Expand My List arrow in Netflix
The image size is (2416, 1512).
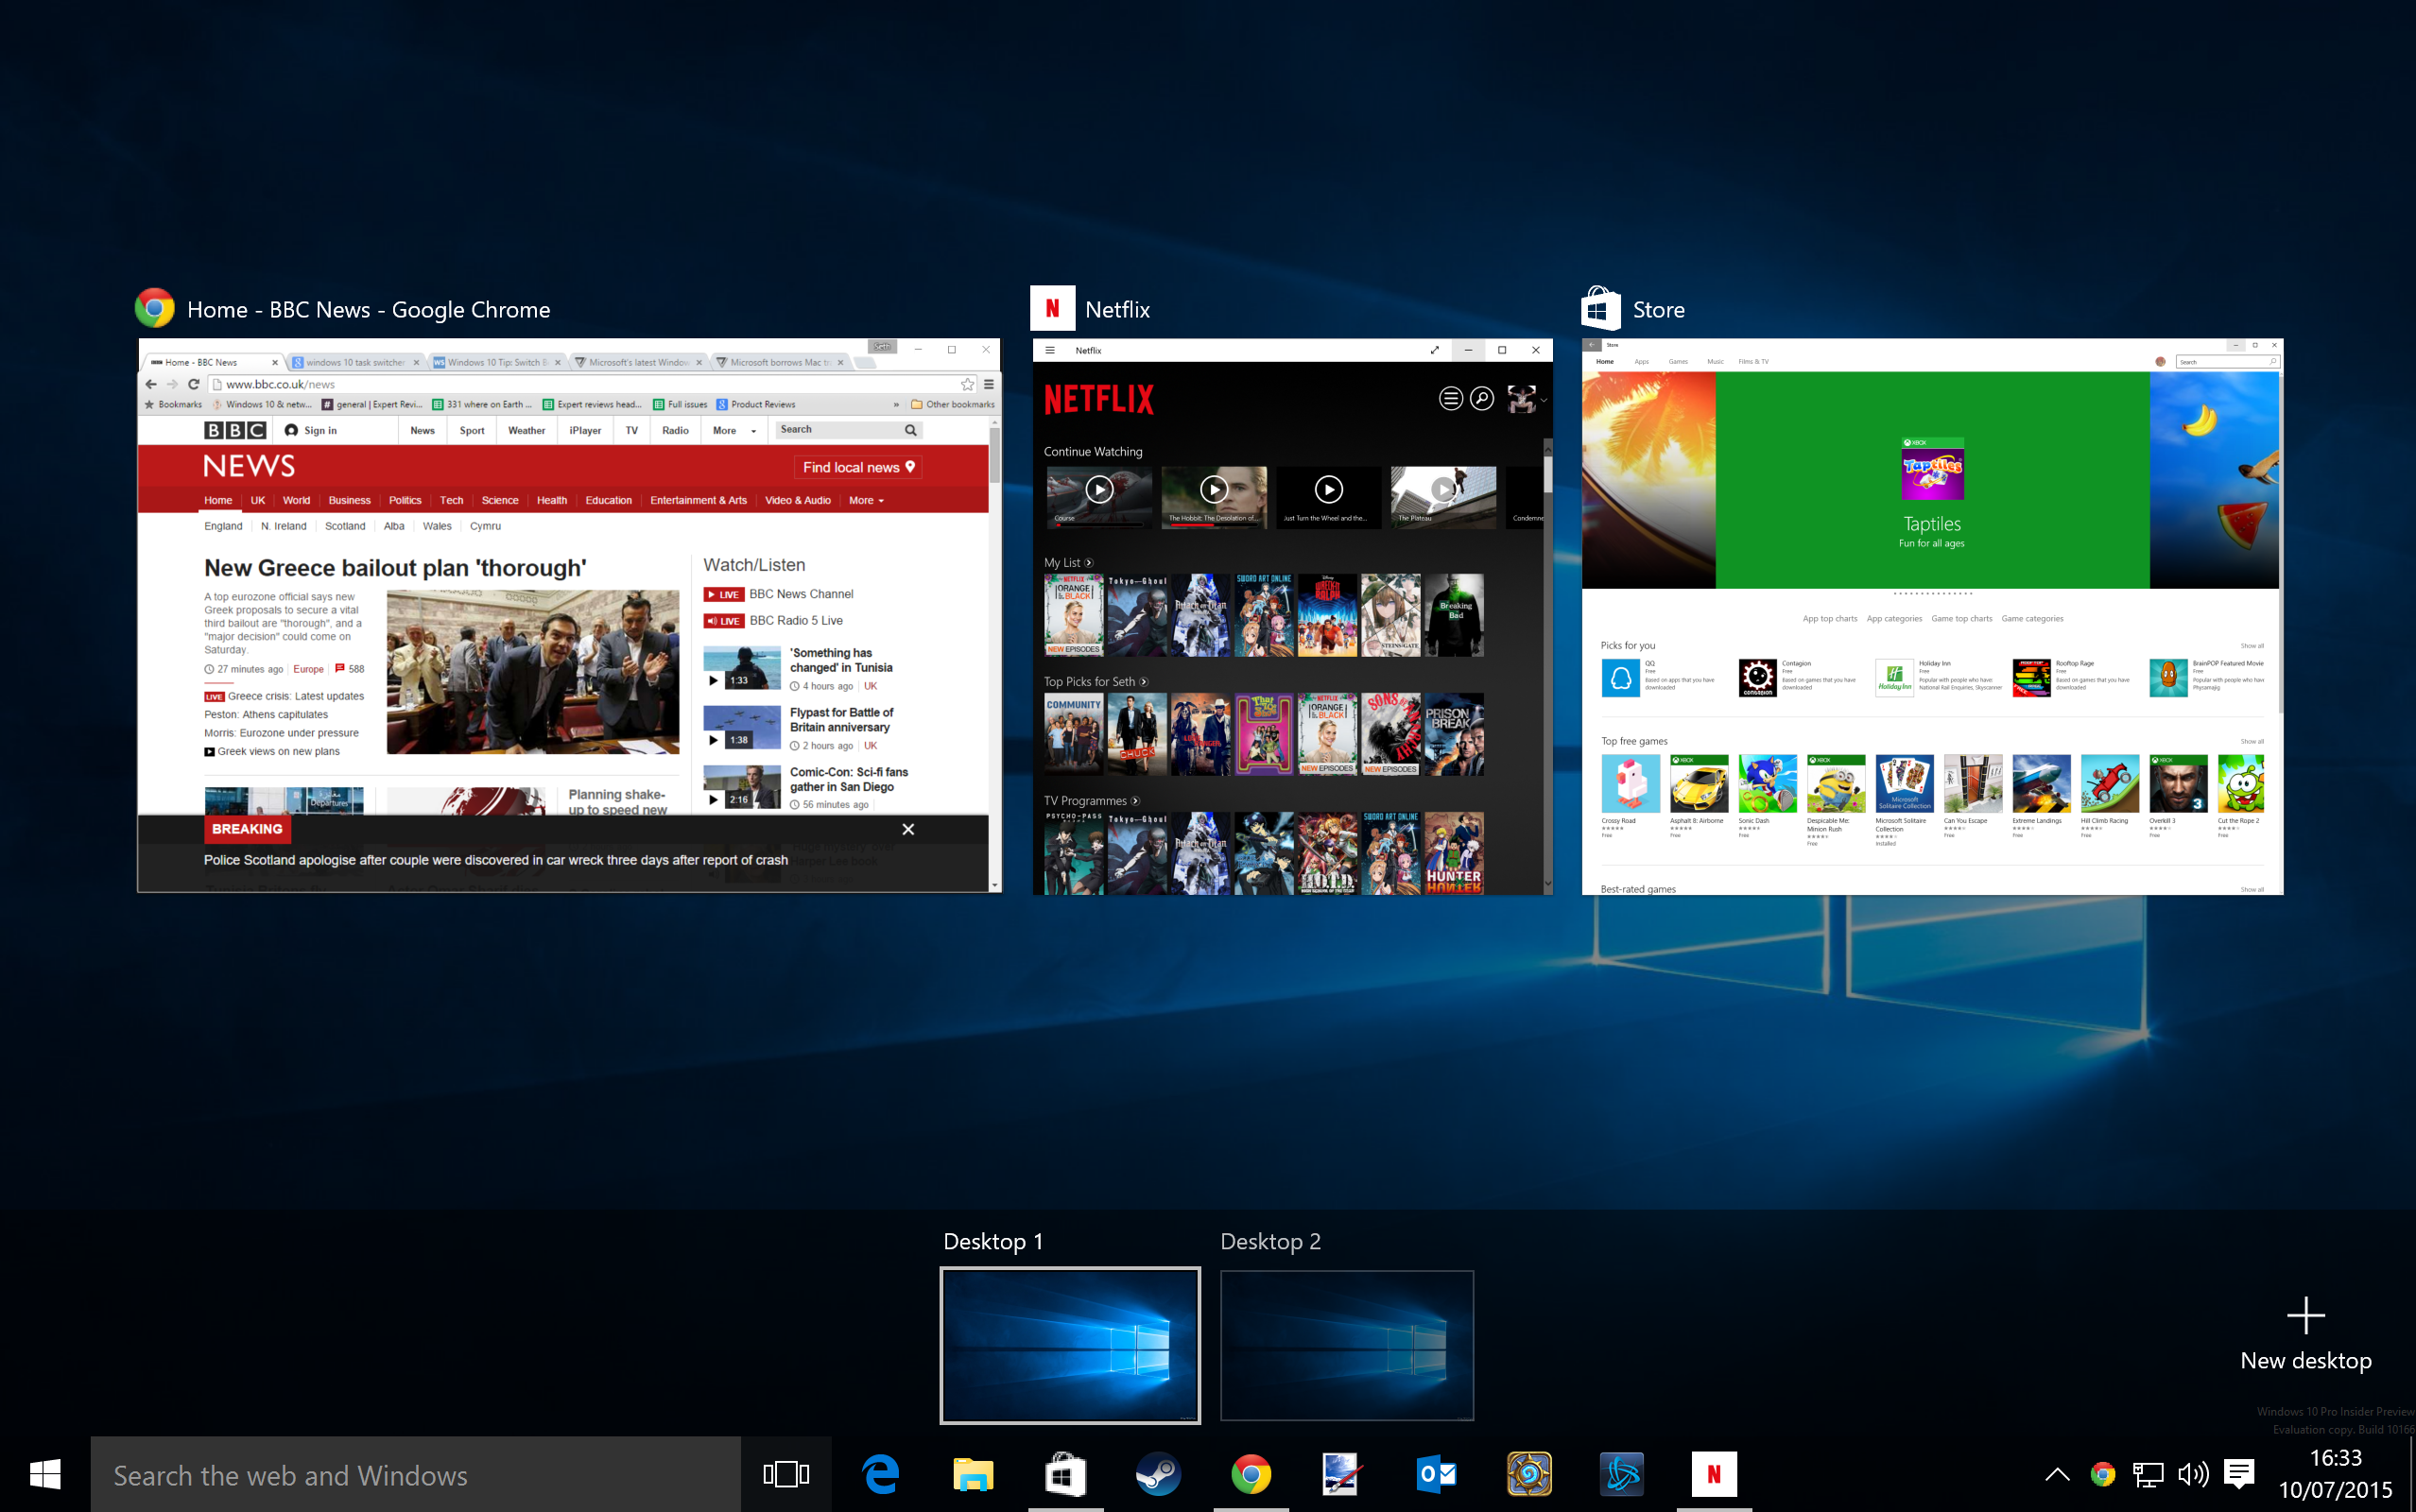pos(1089,563)
